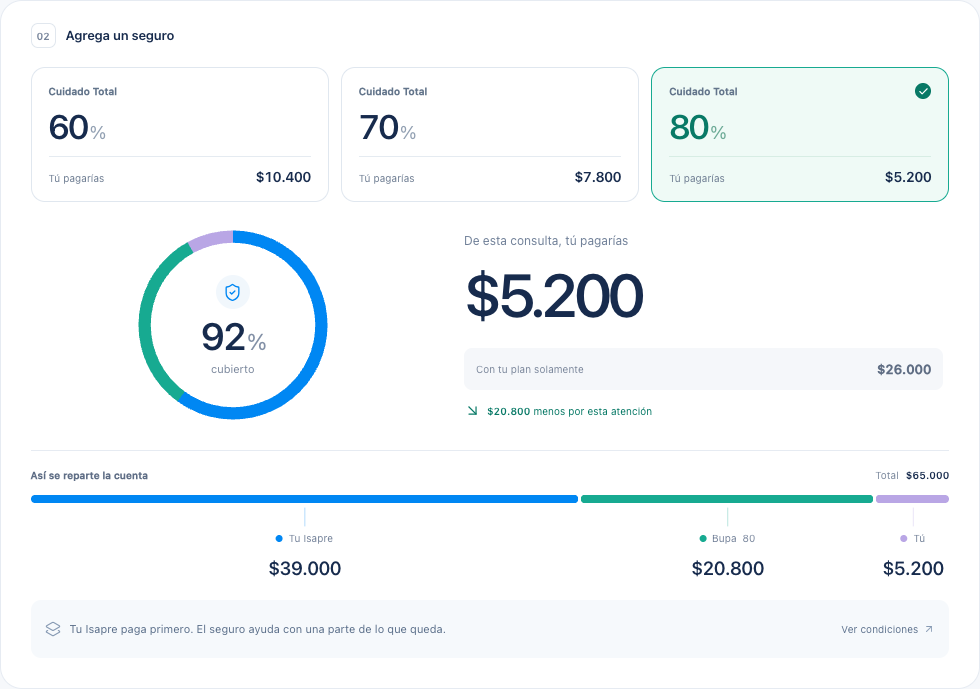This screenshot has width=980, height=689.
Task: Select the Cuidado Total 60% plan
Action: pos(180,134)
